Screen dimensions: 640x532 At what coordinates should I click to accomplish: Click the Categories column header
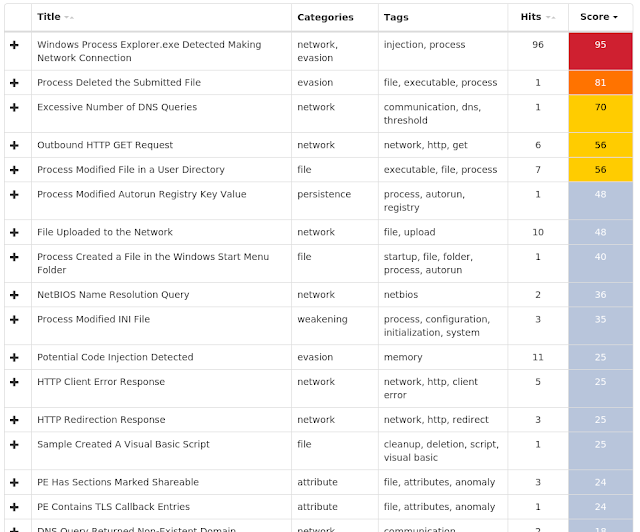[325, 17]
